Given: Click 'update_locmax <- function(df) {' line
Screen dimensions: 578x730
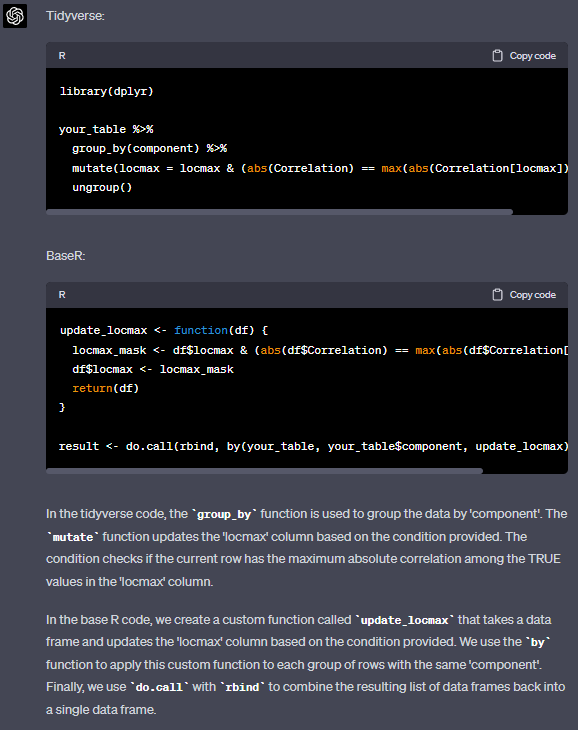Looking at the screenshot, I should [x=164, y=330].
